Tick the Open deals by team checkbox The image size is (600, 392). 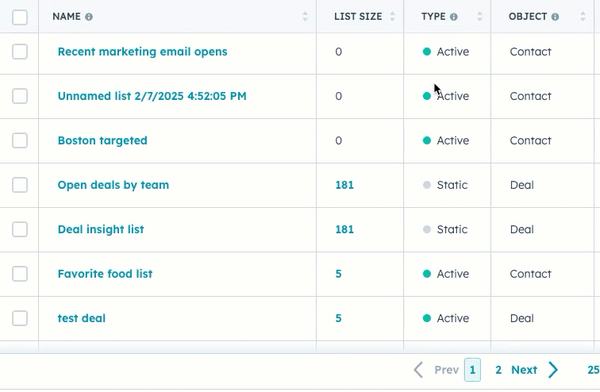pos(20,185)
